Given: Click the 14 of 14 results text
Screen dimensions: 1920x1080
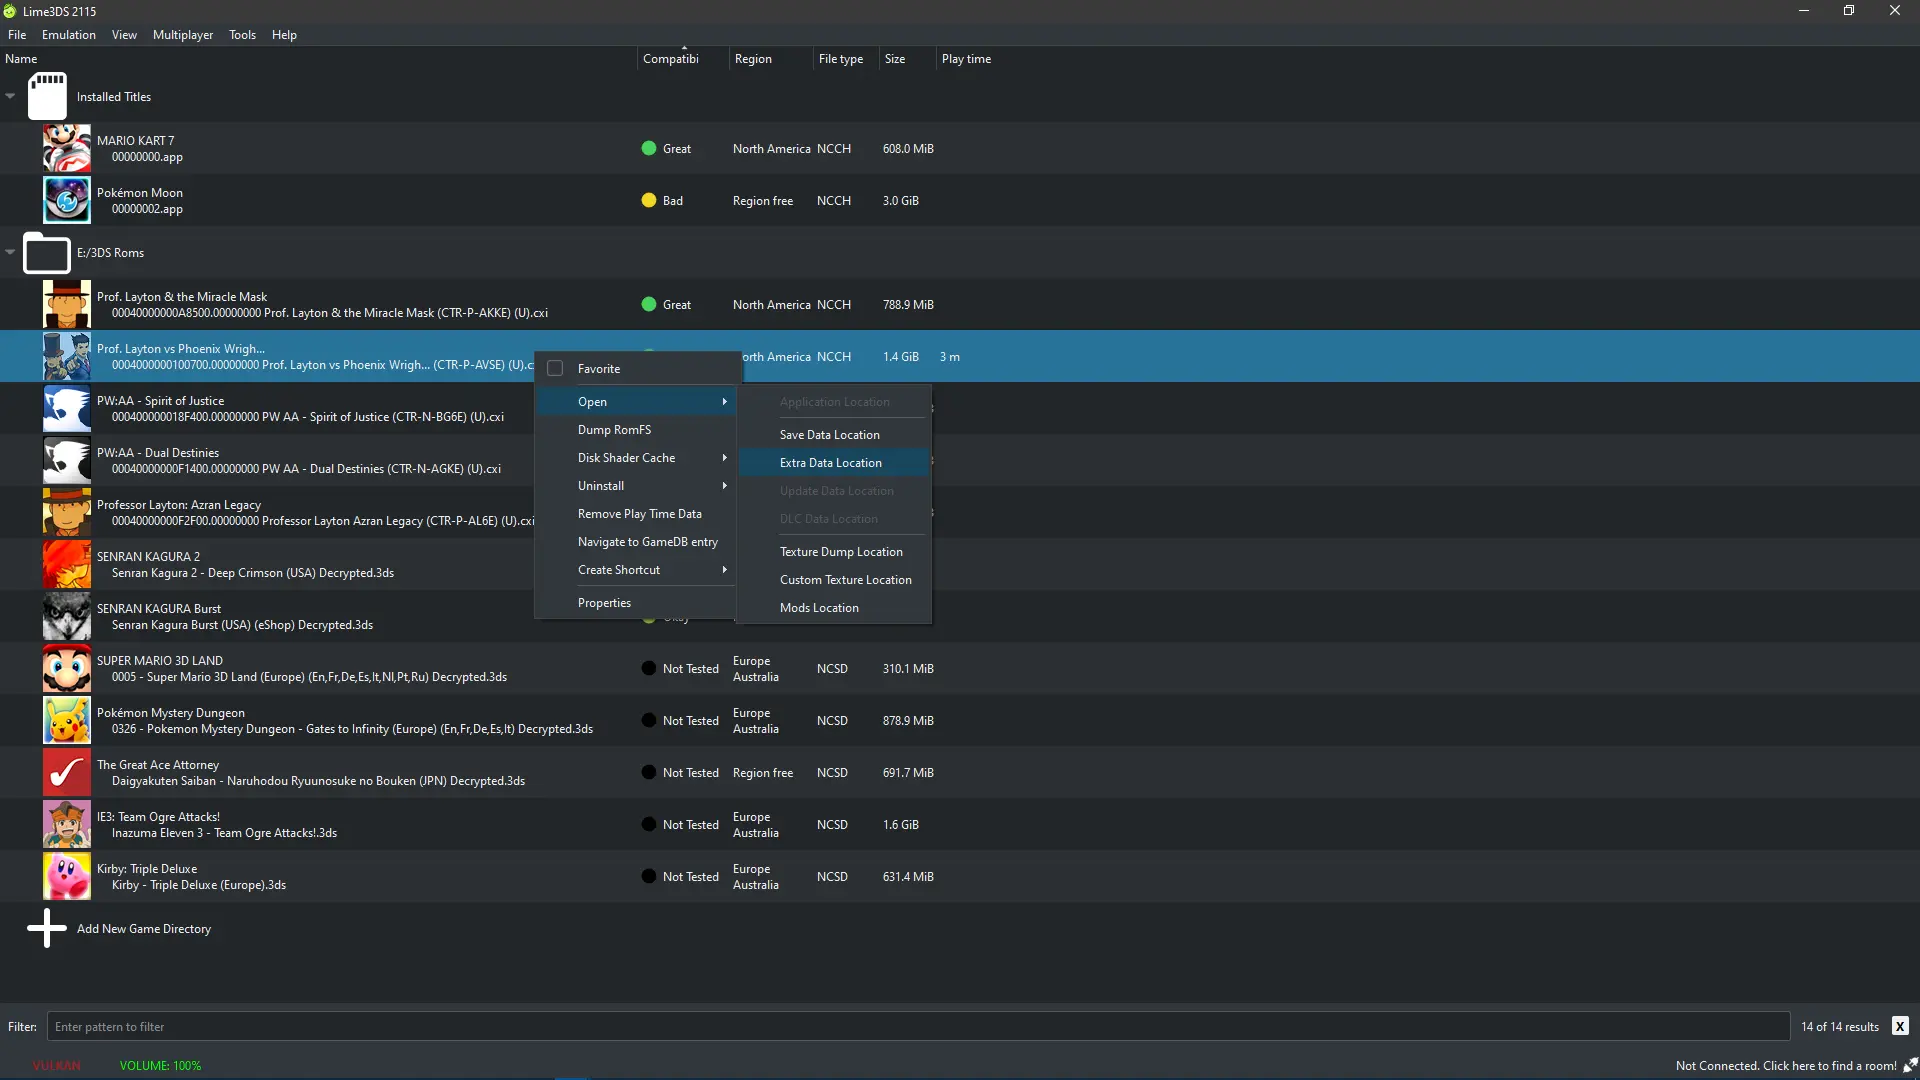Looking at the screenshot, I should 1840,1026.
